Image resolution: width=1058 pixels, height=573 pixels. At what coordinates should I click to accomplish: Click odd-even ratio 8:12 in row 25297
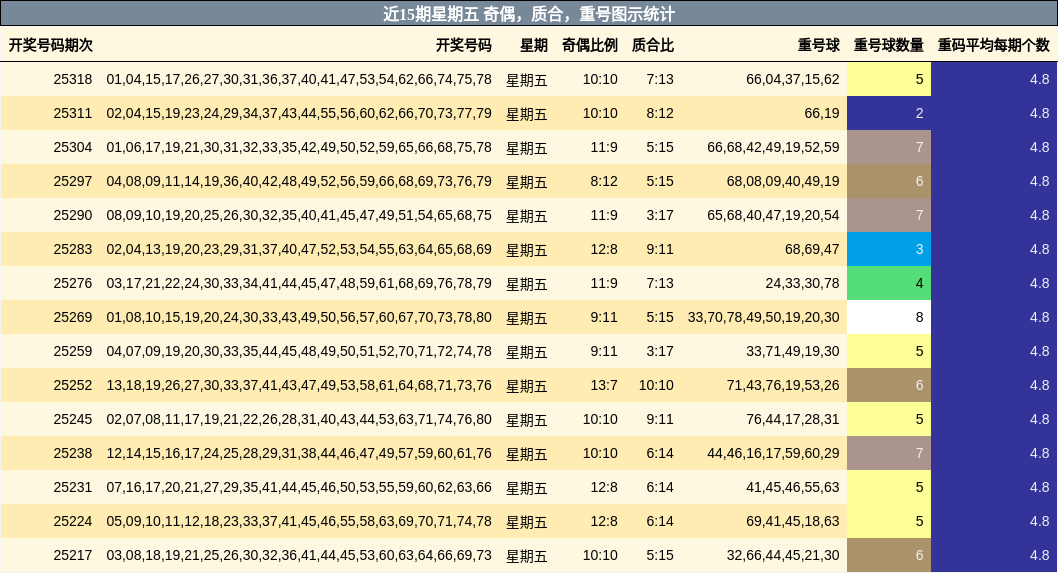pos(604,182)
